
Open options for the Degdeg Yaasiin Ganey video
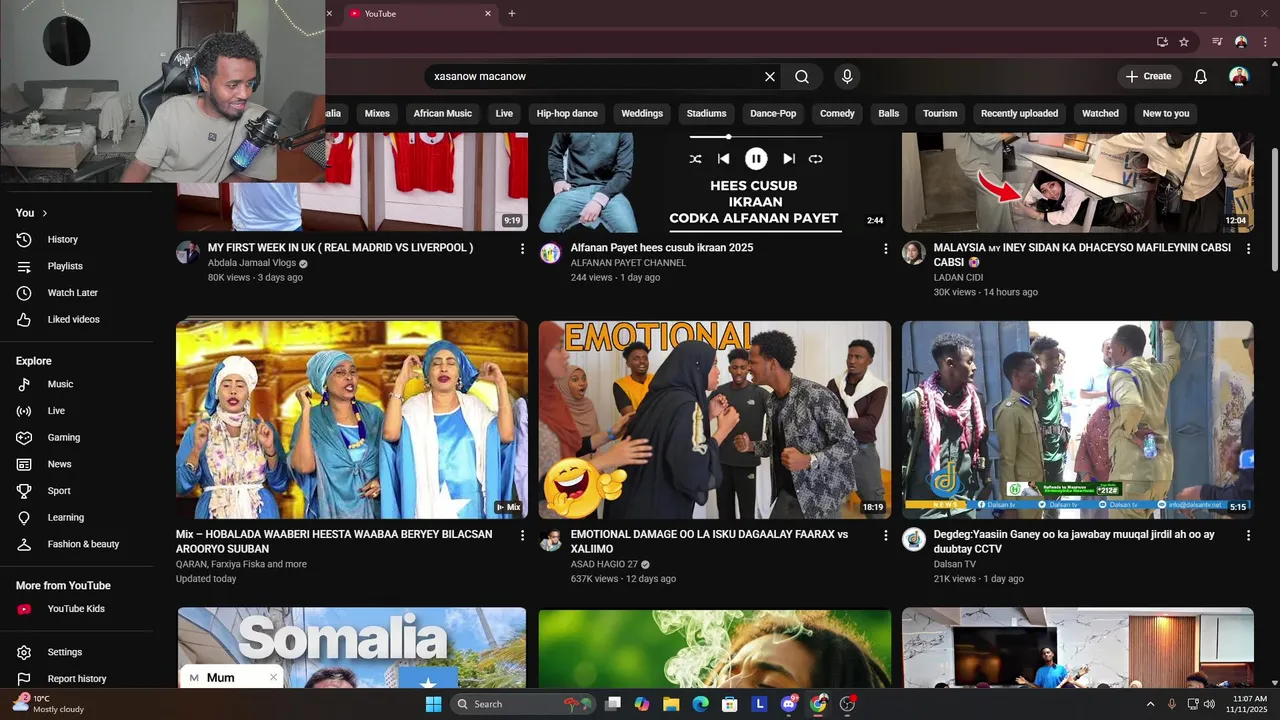(1248, 536)
